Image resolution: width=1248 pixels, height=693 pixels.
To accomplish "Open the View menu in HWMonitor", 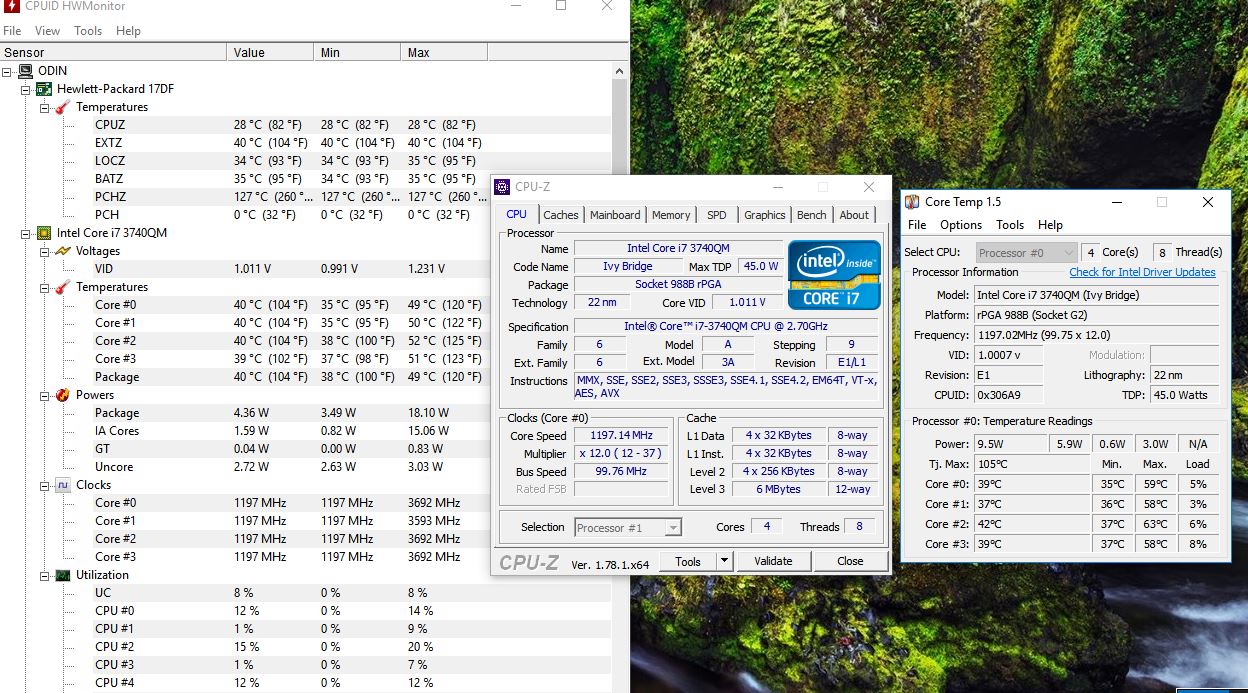I will [x=47, y=31].
